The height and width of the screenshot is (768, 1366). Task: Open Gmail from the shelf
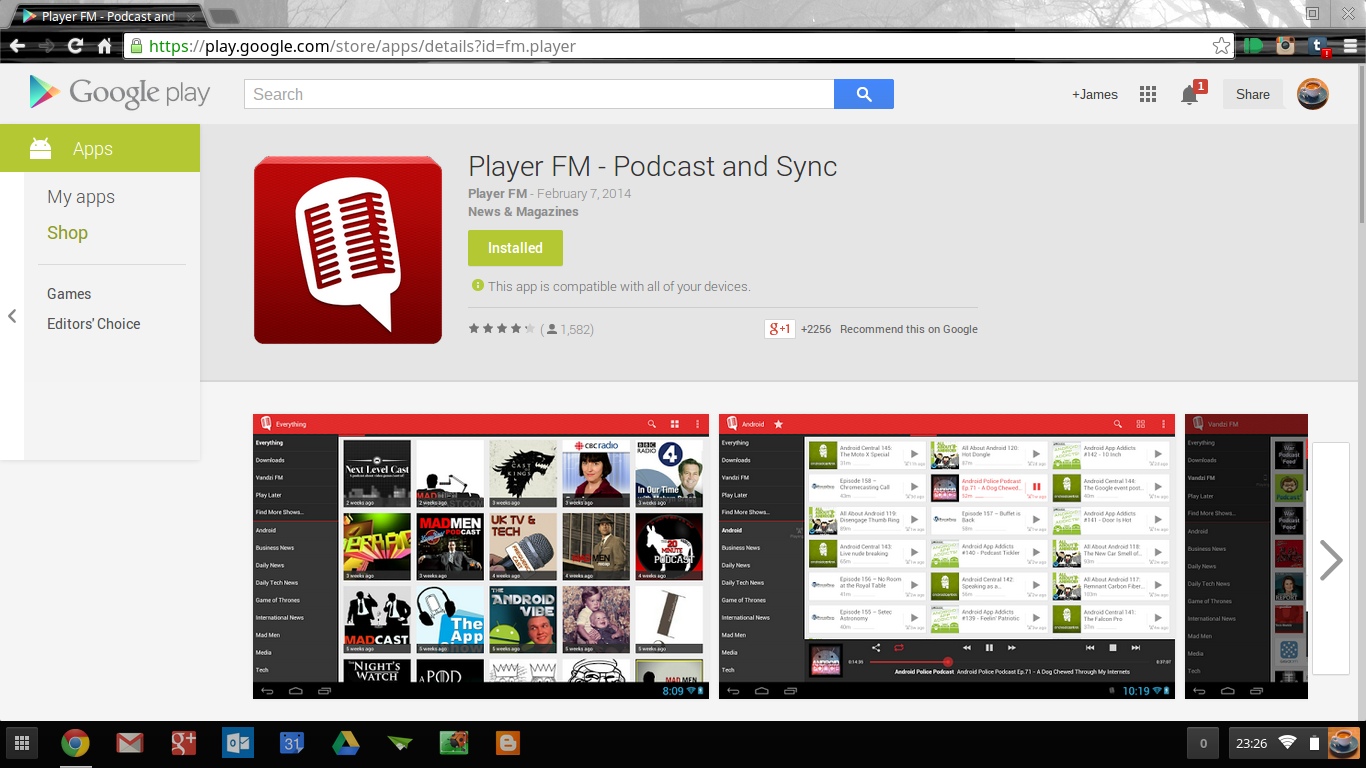point(129,743)
